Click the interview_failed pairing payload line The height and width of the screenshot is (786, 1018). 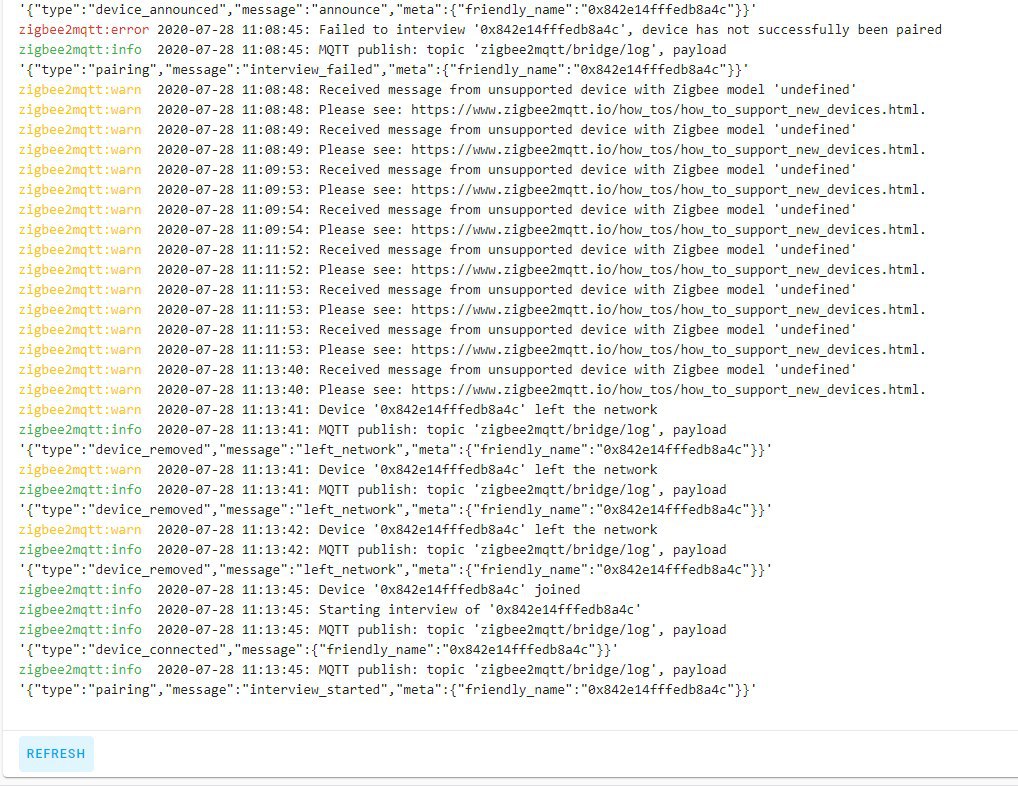tap(384, 69)
